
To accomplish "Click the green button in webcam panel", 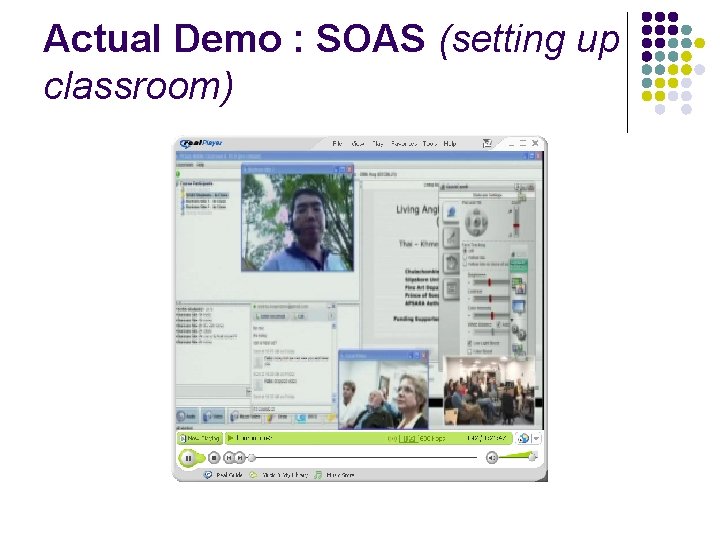I will coord(519,264).
